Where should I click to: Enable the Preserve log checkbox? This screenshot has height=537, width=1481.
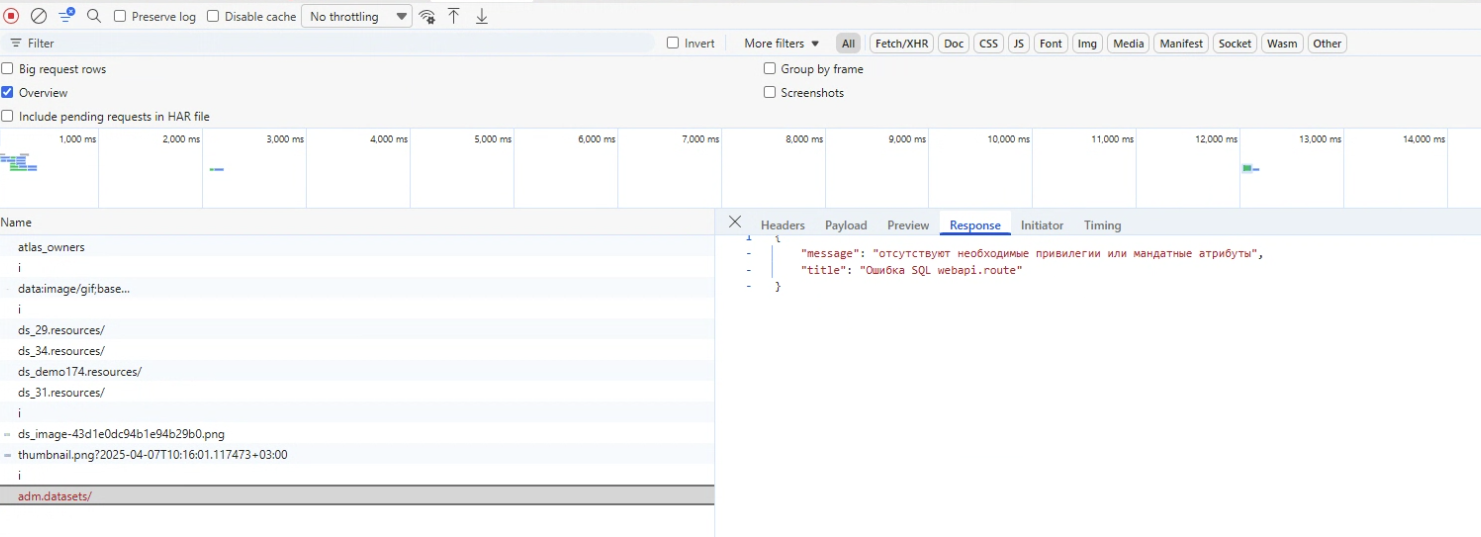click(x=120, y=17)
